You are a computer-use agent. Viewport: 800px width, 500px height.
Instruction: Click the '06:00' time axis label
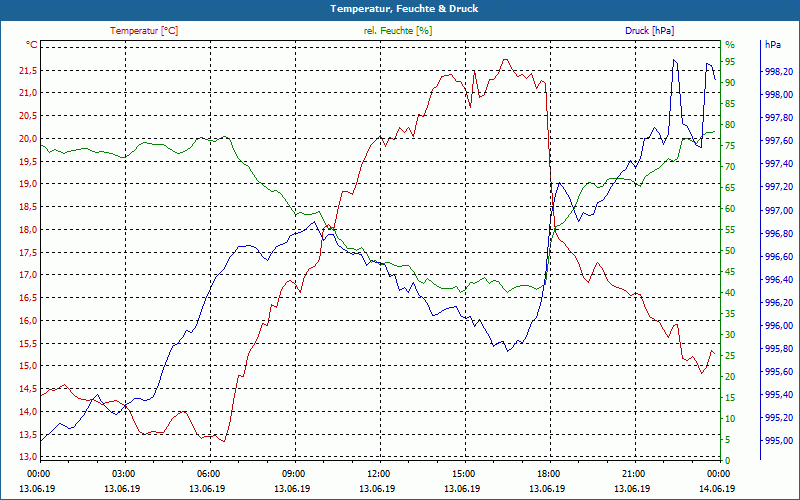tap(208, 474)
